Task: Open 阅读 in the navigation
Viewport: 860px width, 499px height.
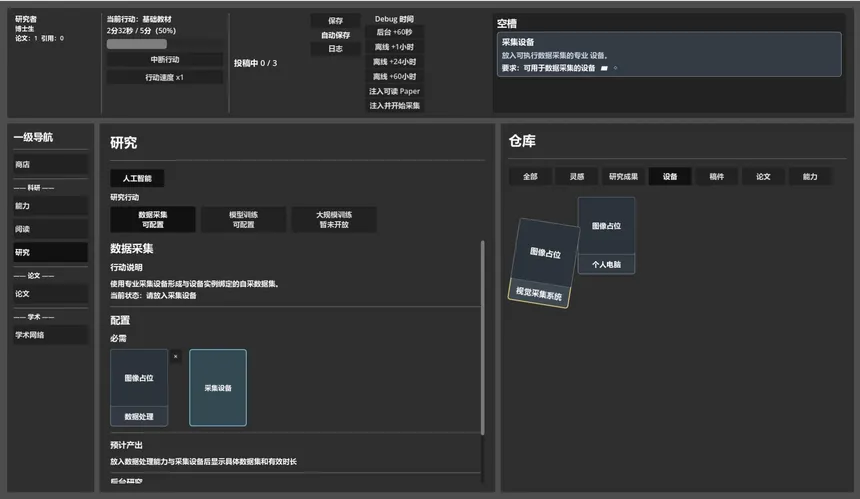Action: [x=50, y=229]
